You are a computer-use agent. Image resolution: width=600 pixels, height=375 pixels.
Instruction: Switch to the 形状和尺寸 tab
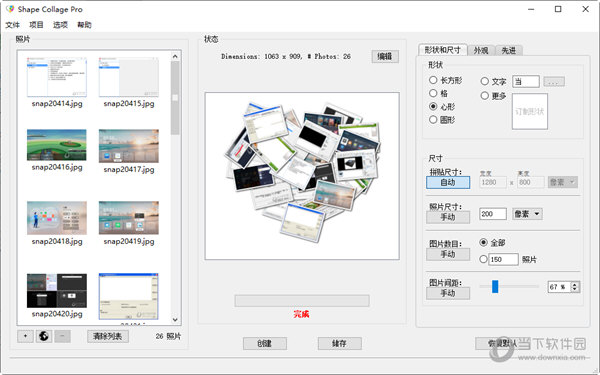pyautogui.click(x=443, y=50)
